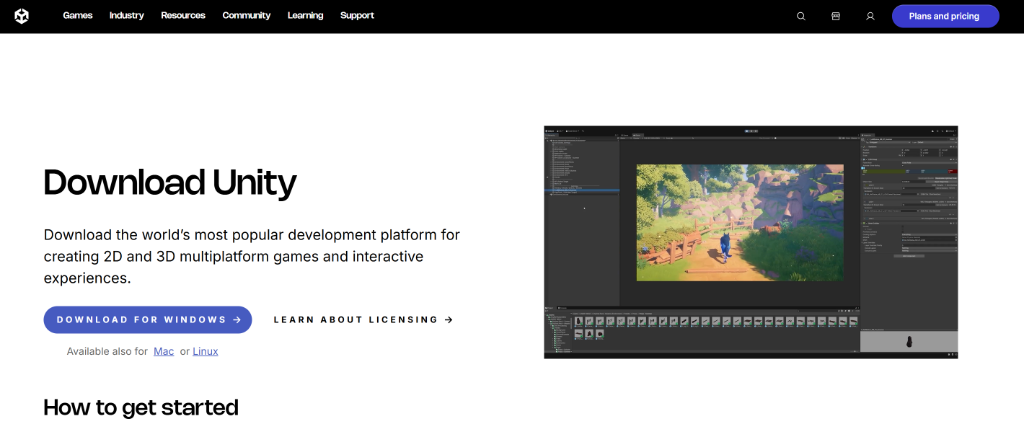Screen dimensions: 1024x424
Task: Open the Resources menu
Action: tap(183, 16)
